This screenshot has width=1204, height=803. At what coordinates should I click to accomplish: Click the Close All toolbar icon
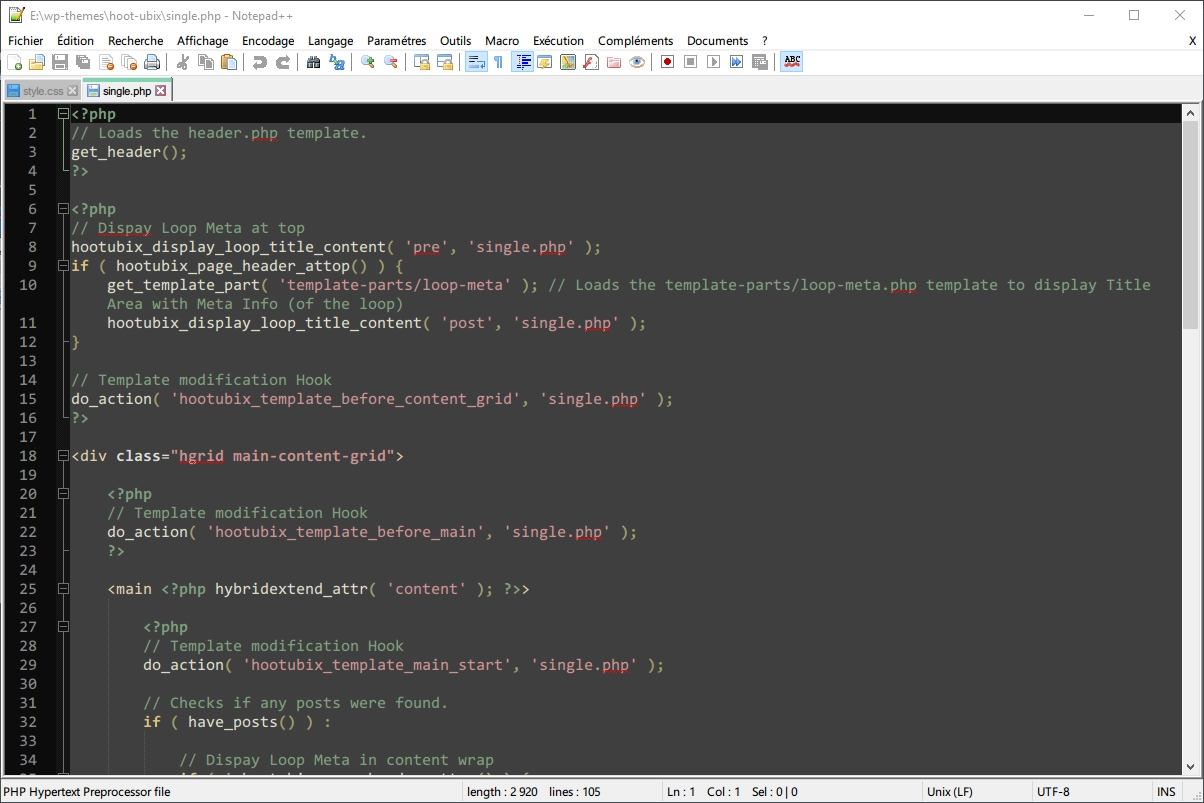point(129,62)
